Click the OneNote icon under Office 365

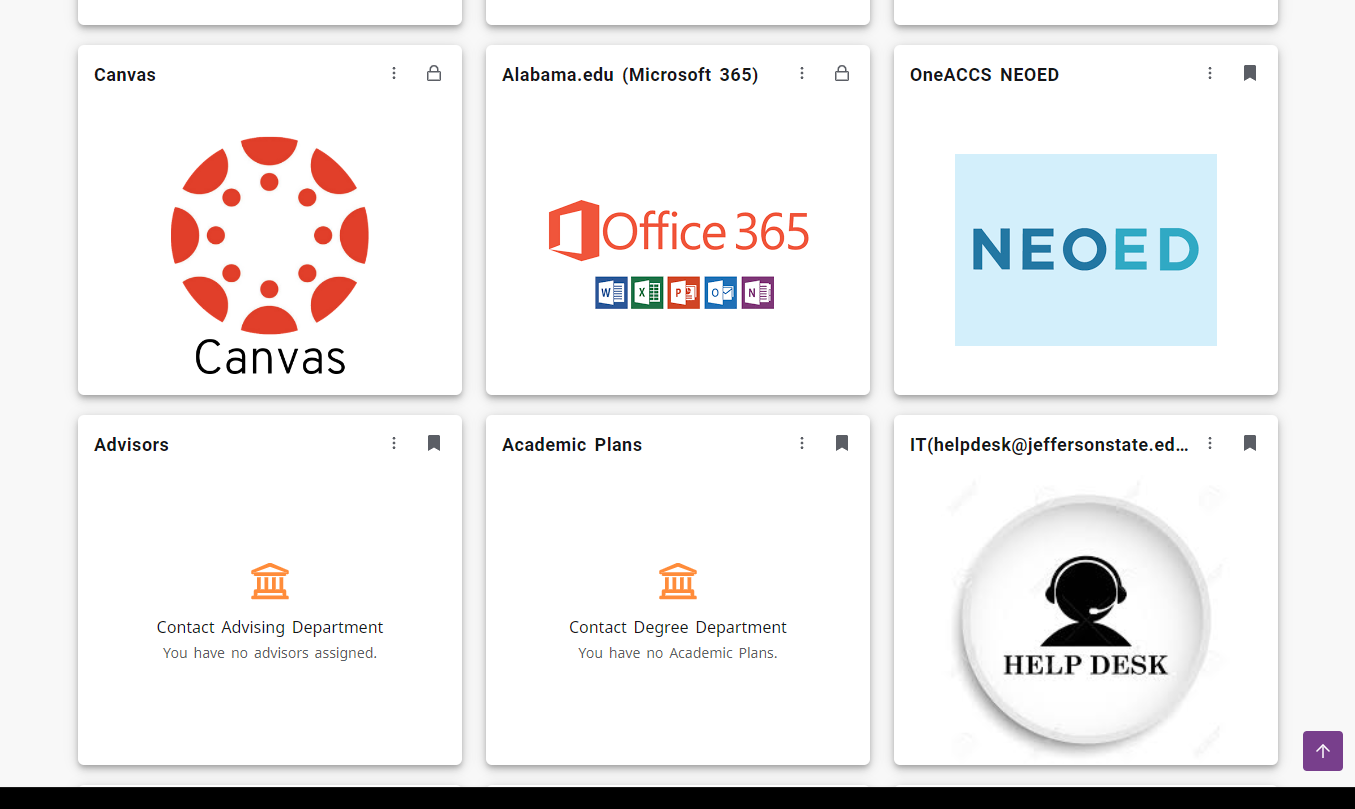click(x=758, y=293)
